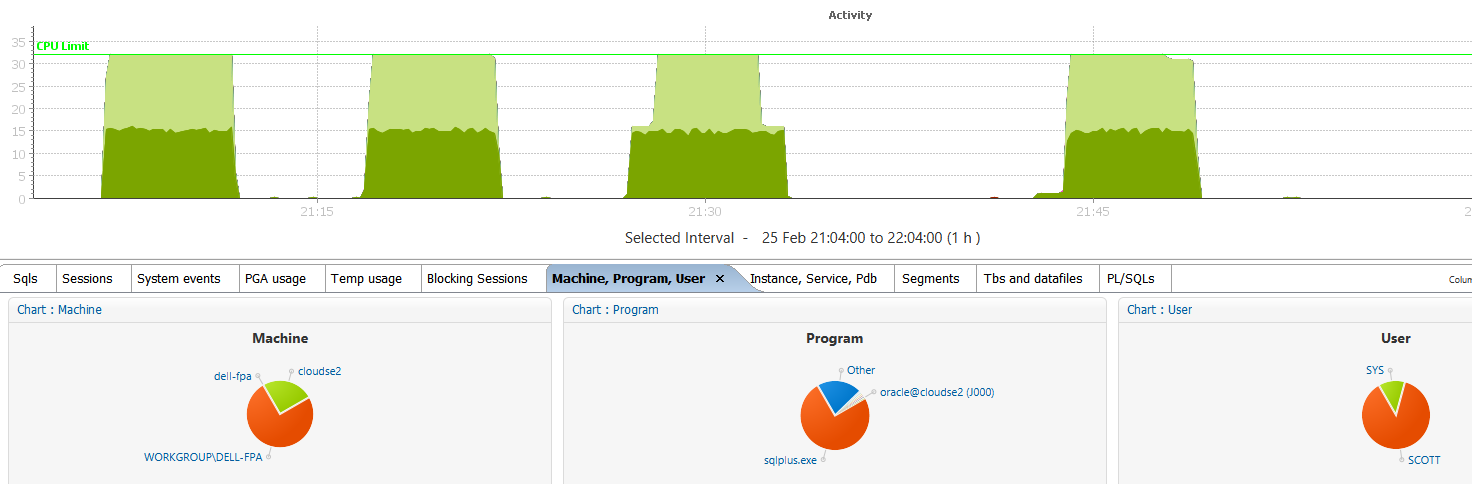
Task: Click the cloudse2 label in Machine chart
Action: 319,371
